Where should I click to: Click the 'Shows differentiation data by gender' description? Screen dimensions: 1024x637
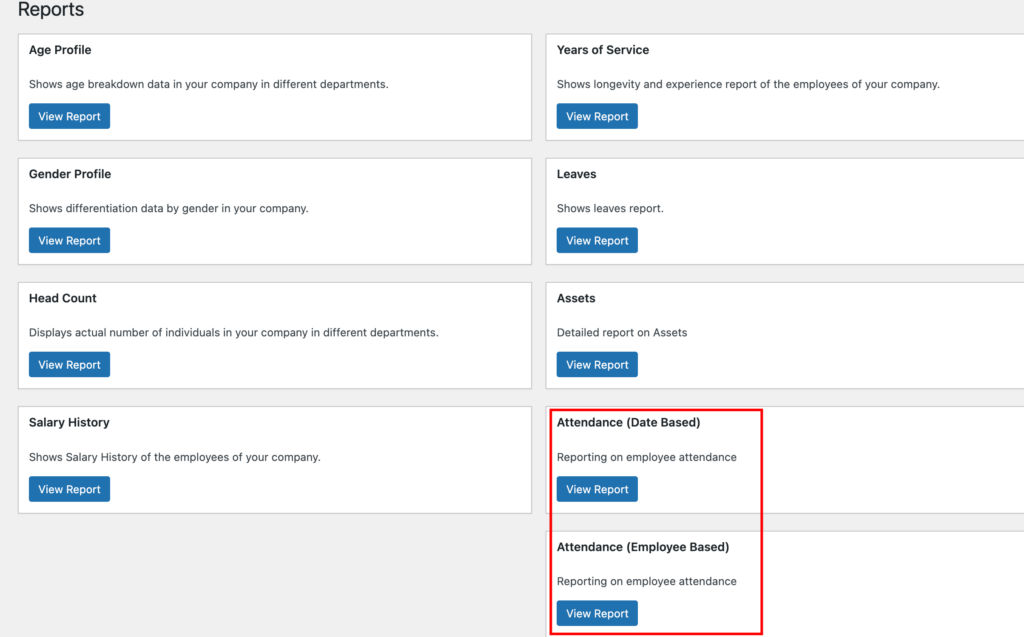point(168,208)
